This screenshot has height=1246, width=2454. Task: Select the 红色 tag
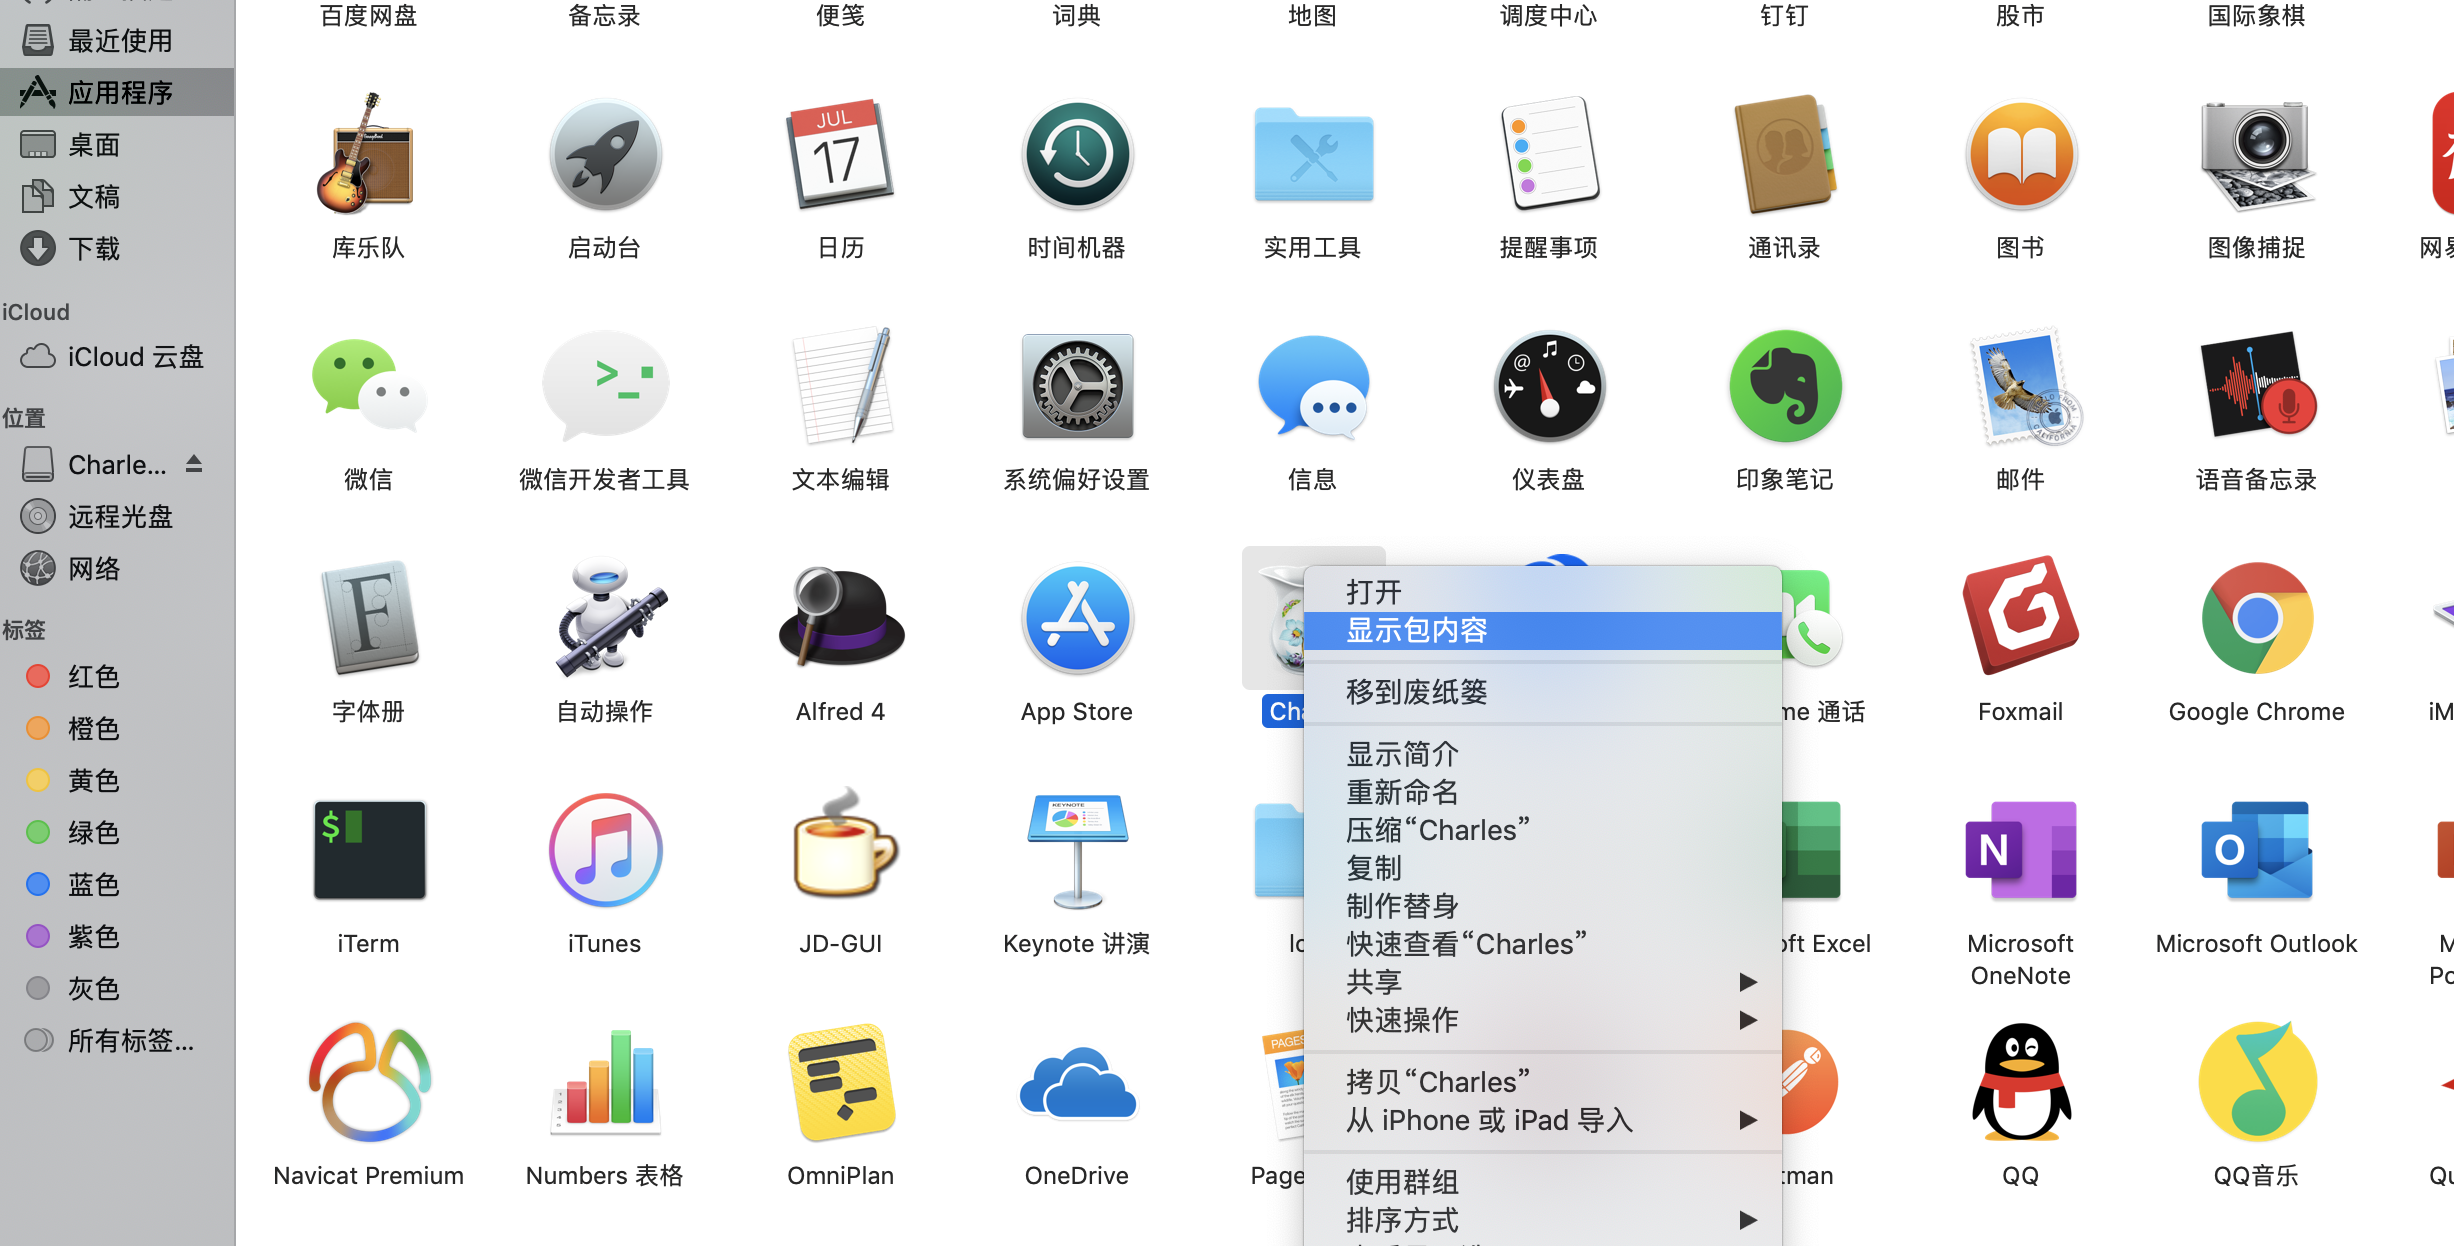[x=94, y=676]
